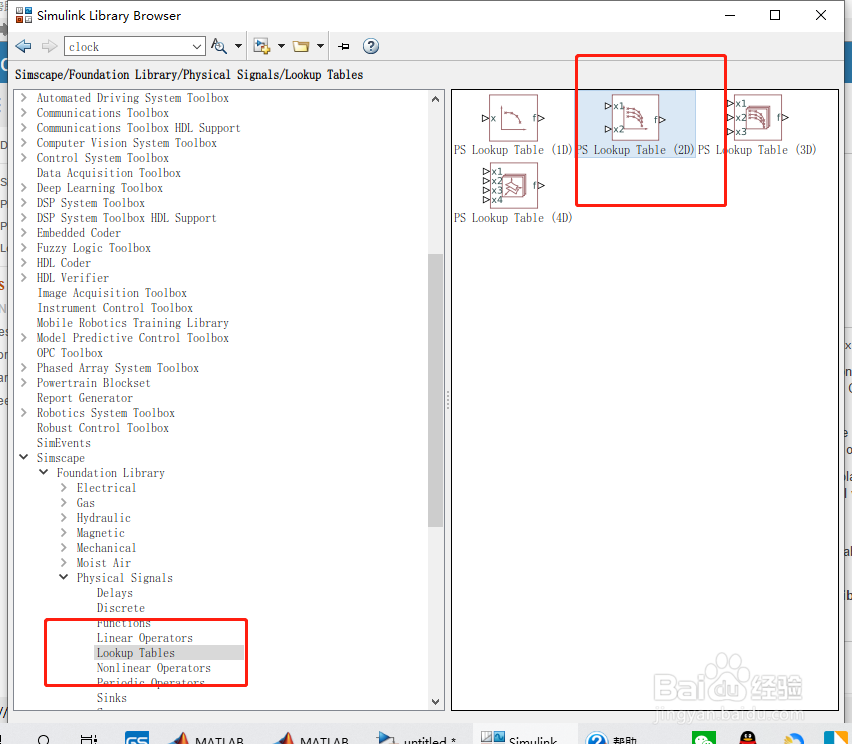Select Gas under Foundation Library
This screenshot has height=744, width=852.
pyautogui.click(x=86, y=503)
